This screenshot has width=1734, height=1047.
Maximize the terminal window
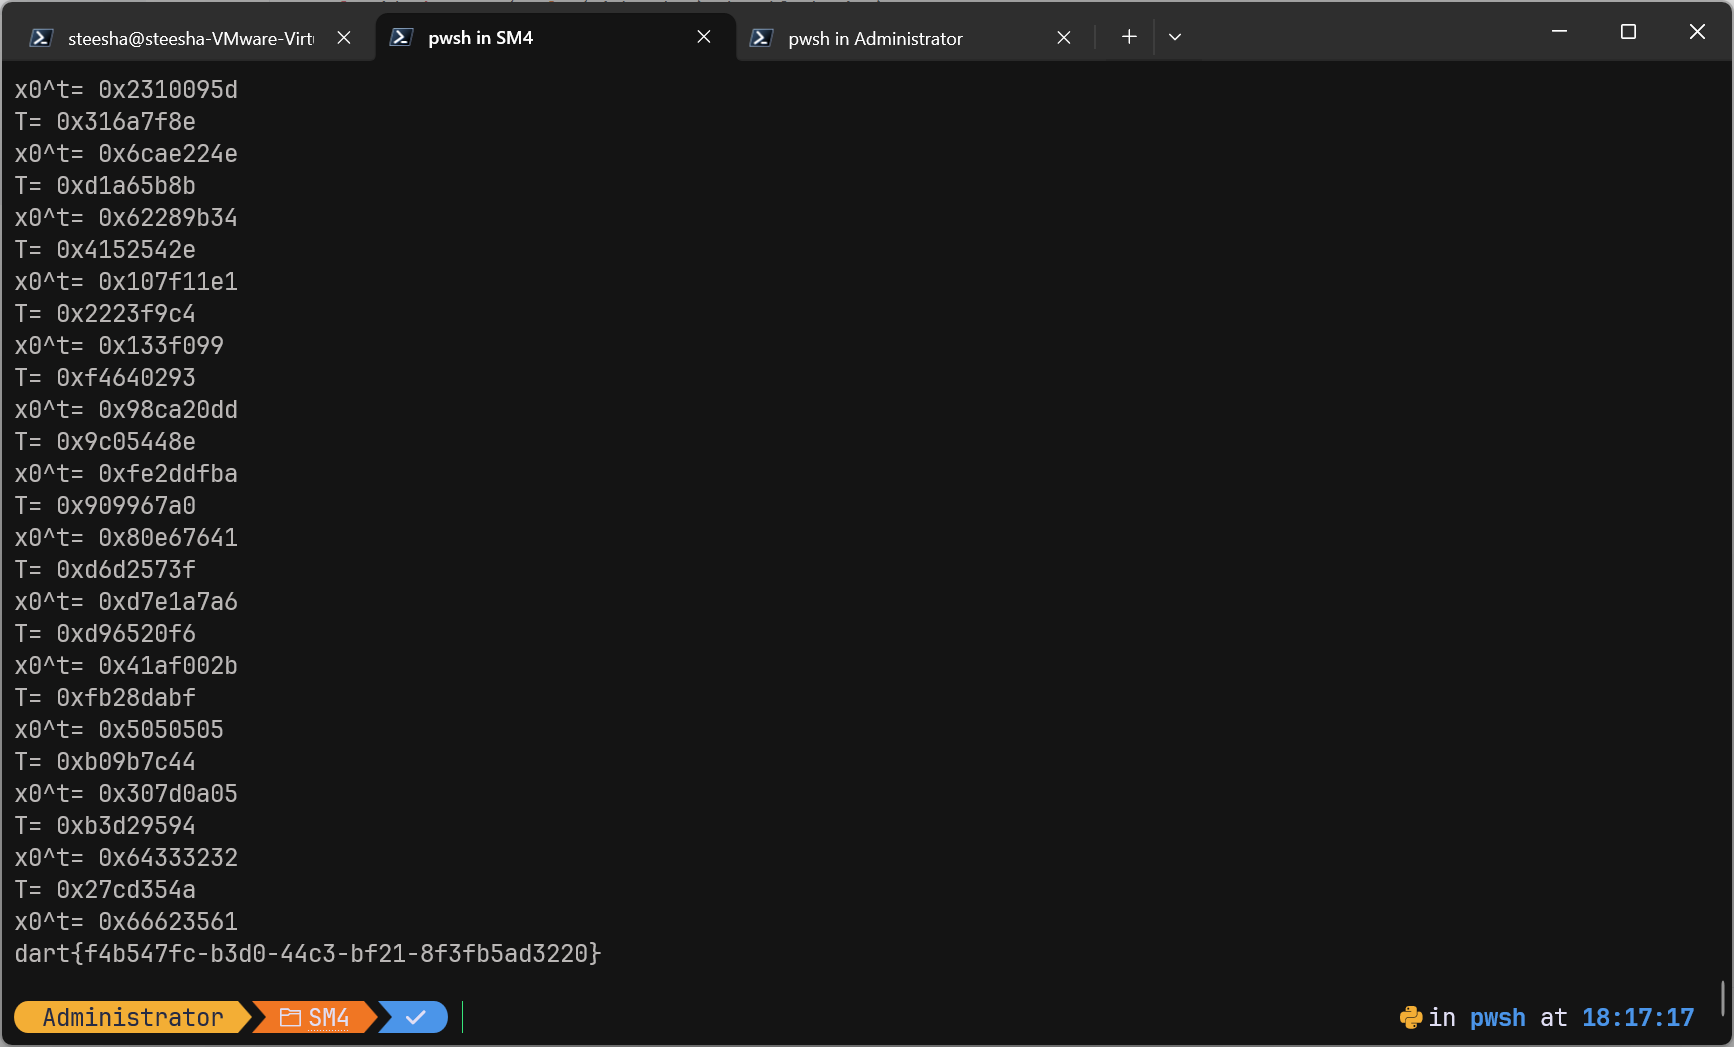point(1628,32)
